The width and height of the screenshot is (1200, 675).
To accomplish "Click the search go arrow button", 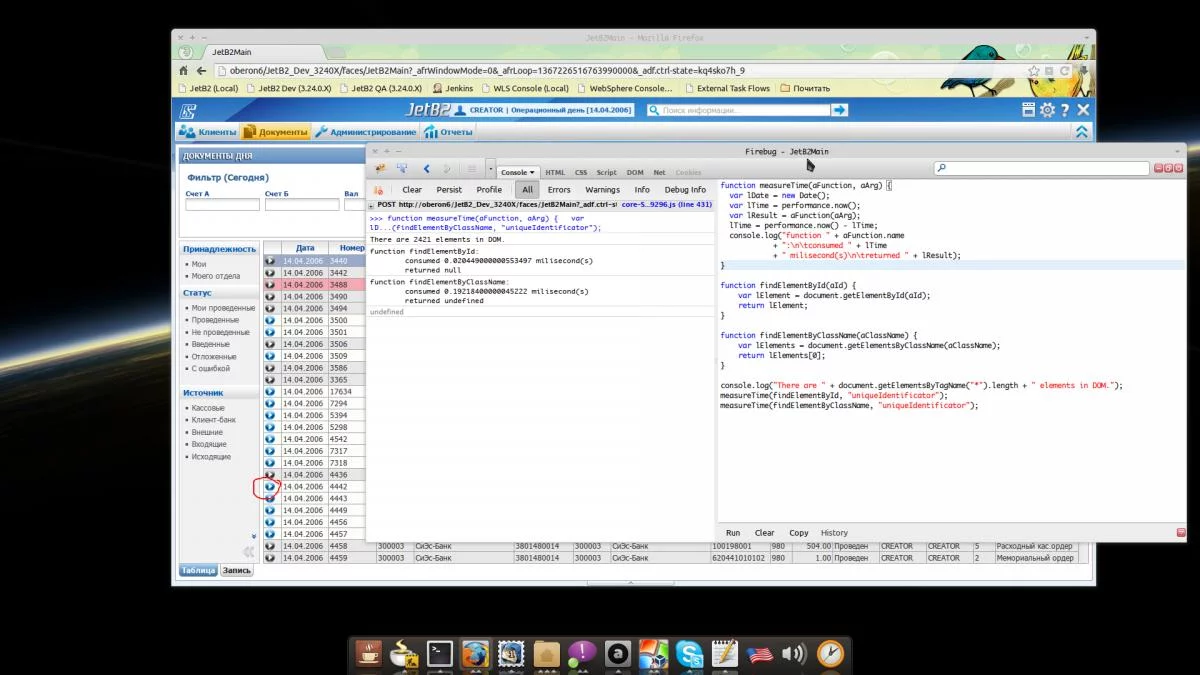I will pyautogui.click(x=840, y=110).
